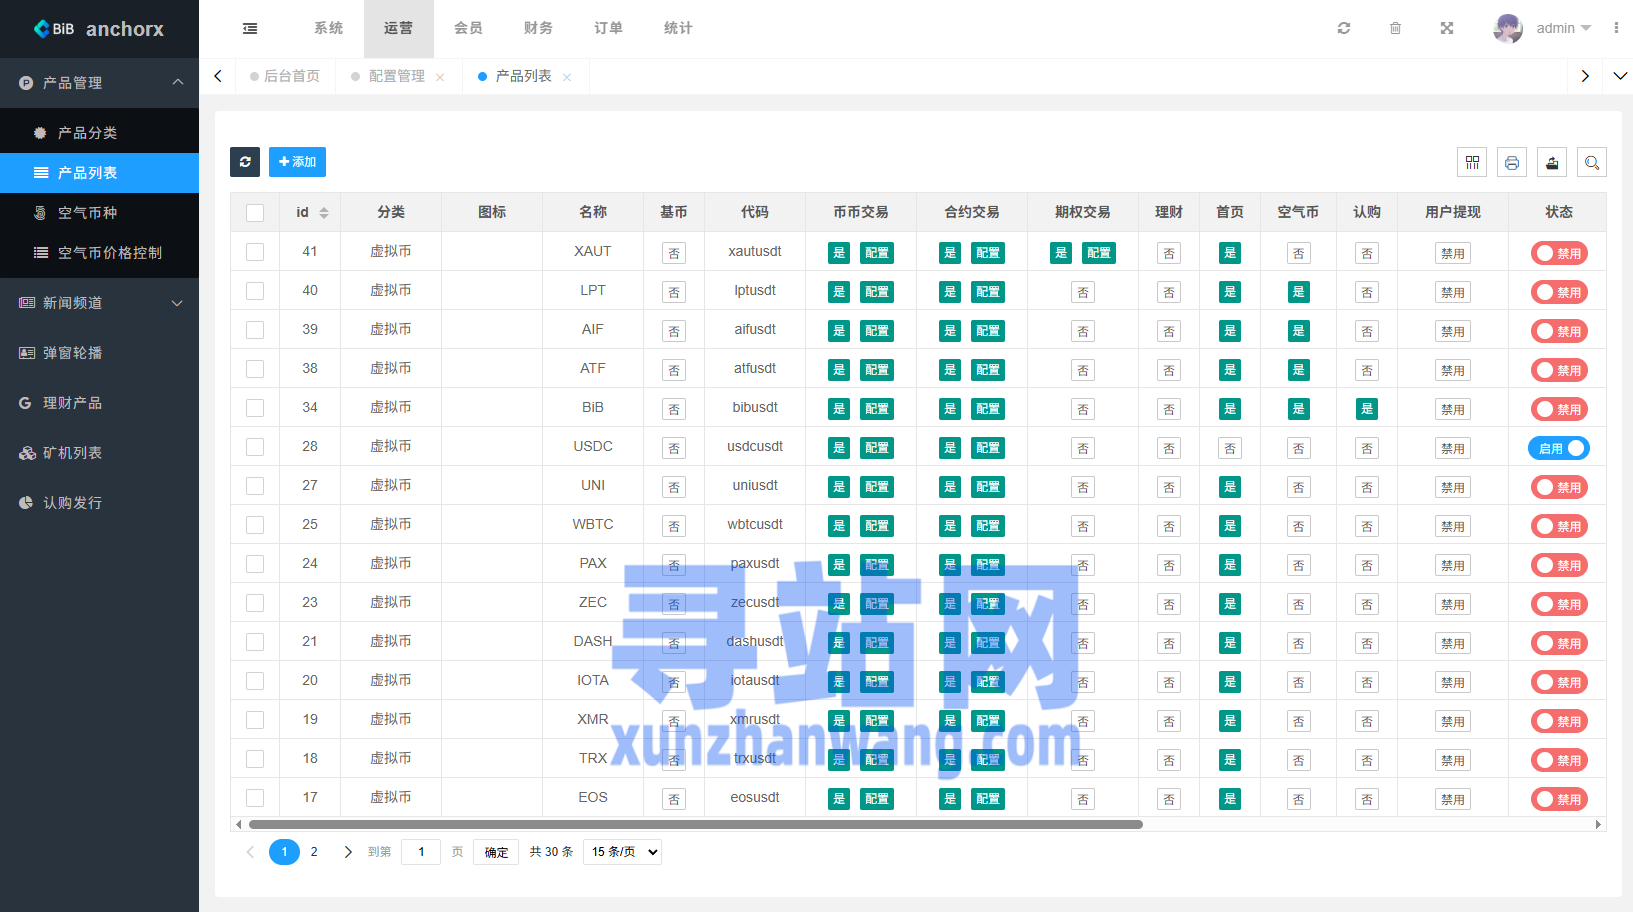Go to page 2 in pagination
This screenshot has width=1633, height=912.
[314, 852]
